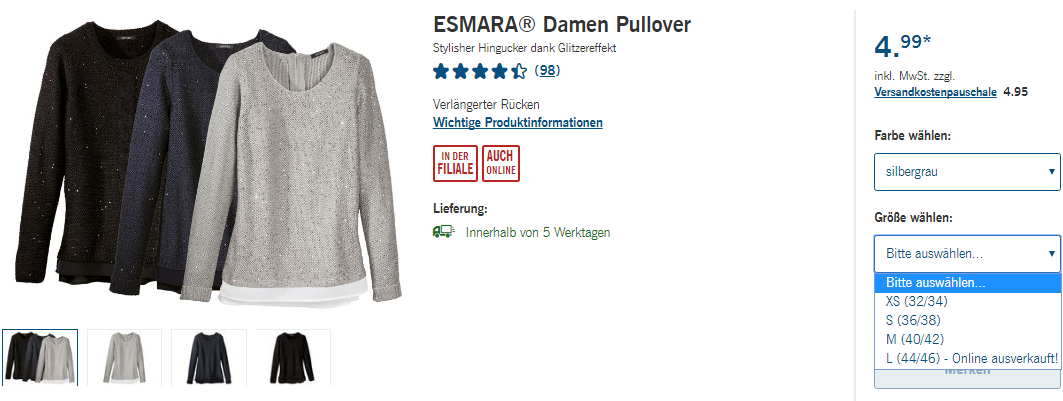Show the silver-grey pullover thumbnail
Image resolution: width=1063 pixels, height=401 pixels.
coord(125,357)
